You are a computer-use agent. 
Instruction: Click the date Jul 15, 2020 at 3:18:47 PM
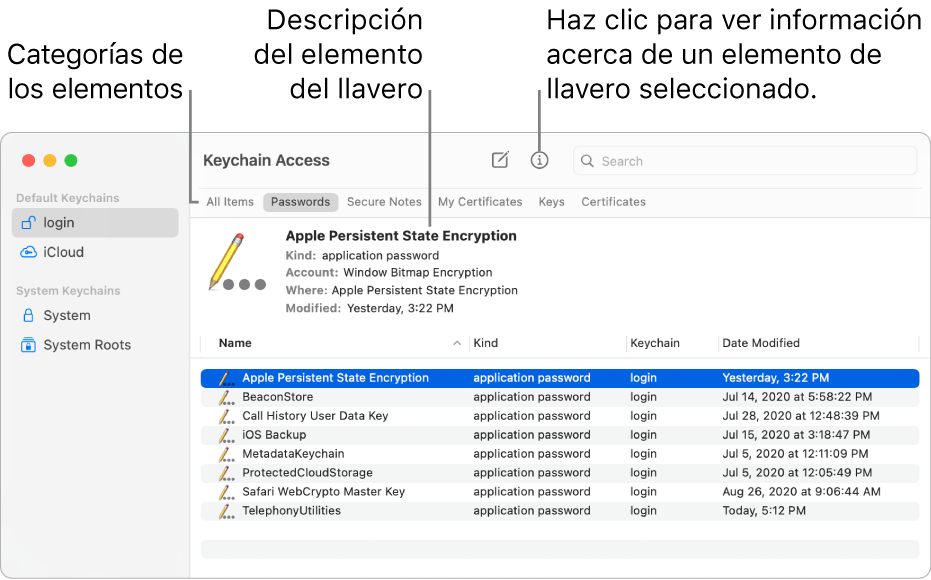[x=796, y=435]
